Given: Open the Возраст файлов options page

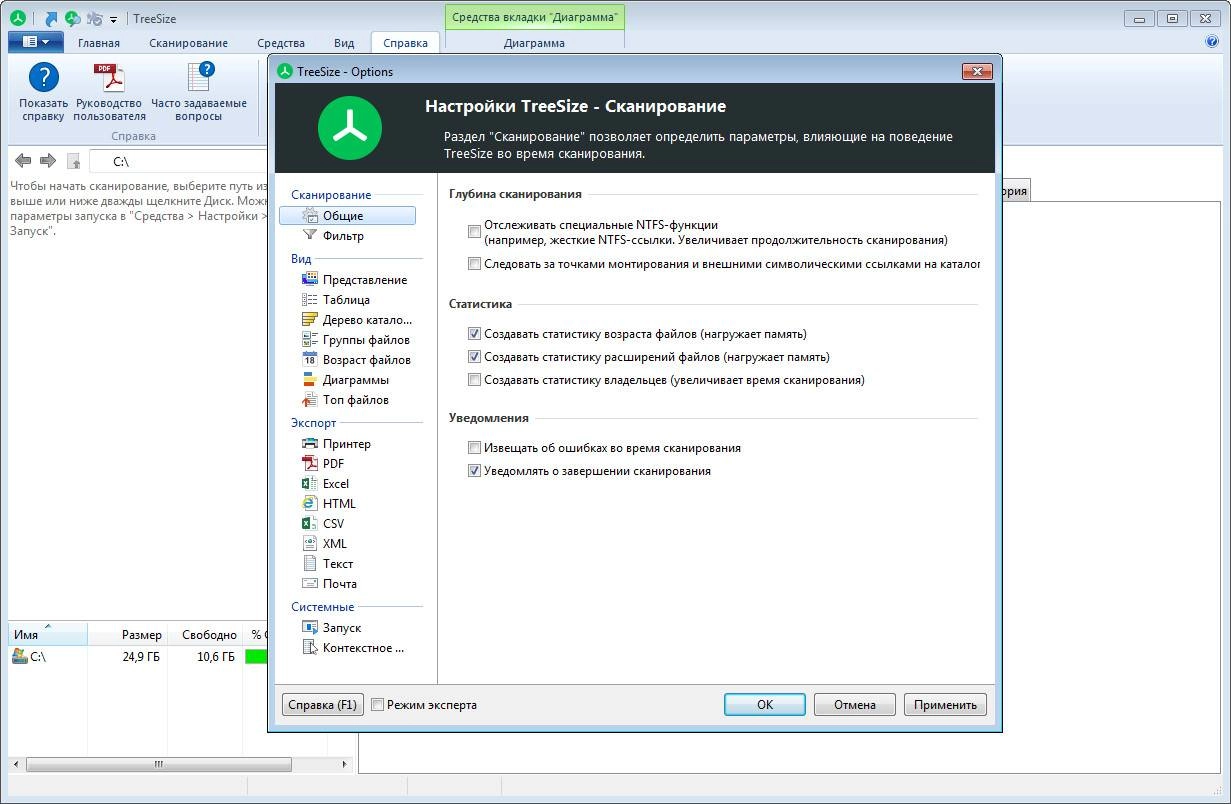Looking at the screenshot, I should coord(356,360).
